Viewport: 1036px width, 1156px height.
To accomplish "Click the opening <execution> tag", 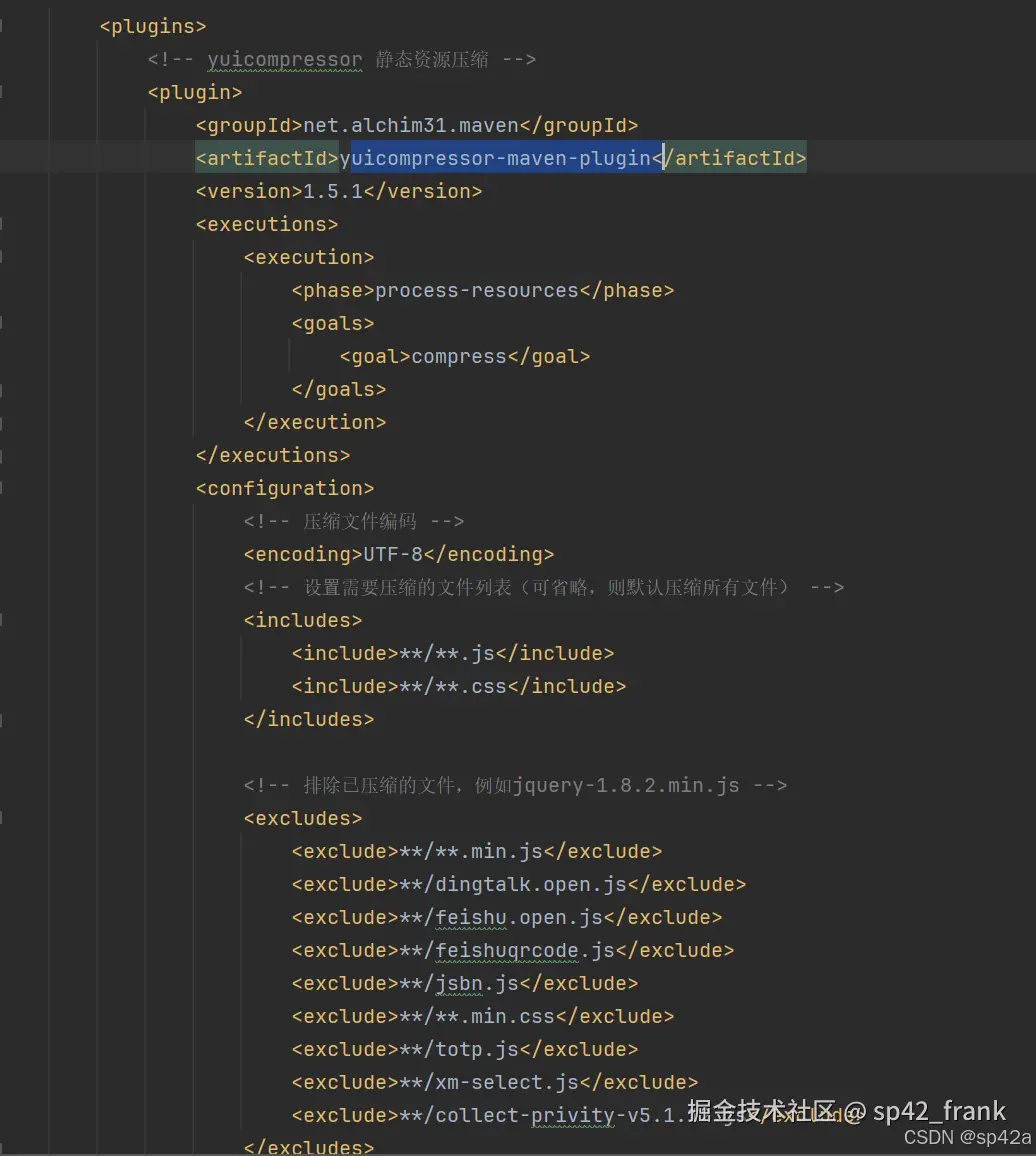I will 309,257.
